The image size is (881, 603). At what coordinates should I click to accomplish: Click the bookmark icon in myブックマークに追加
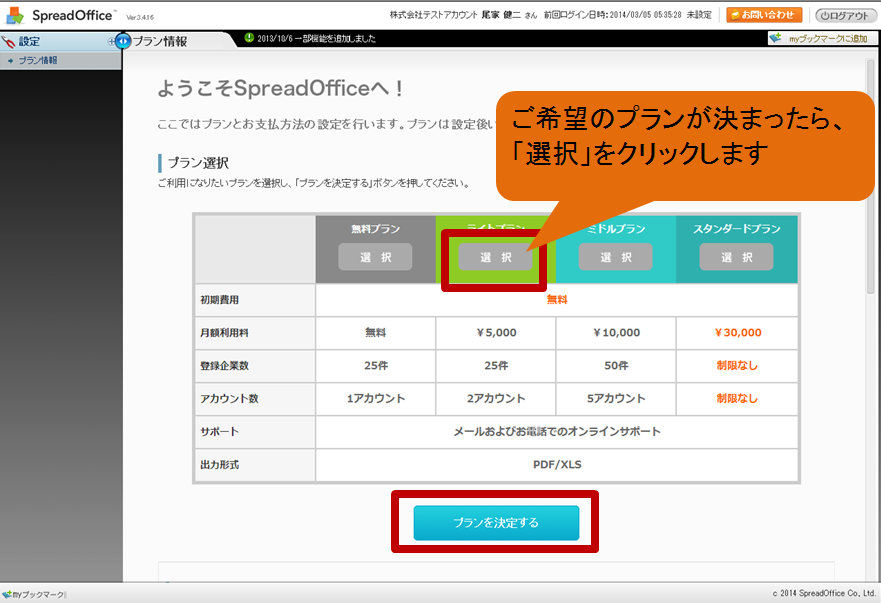coord(776,38)
